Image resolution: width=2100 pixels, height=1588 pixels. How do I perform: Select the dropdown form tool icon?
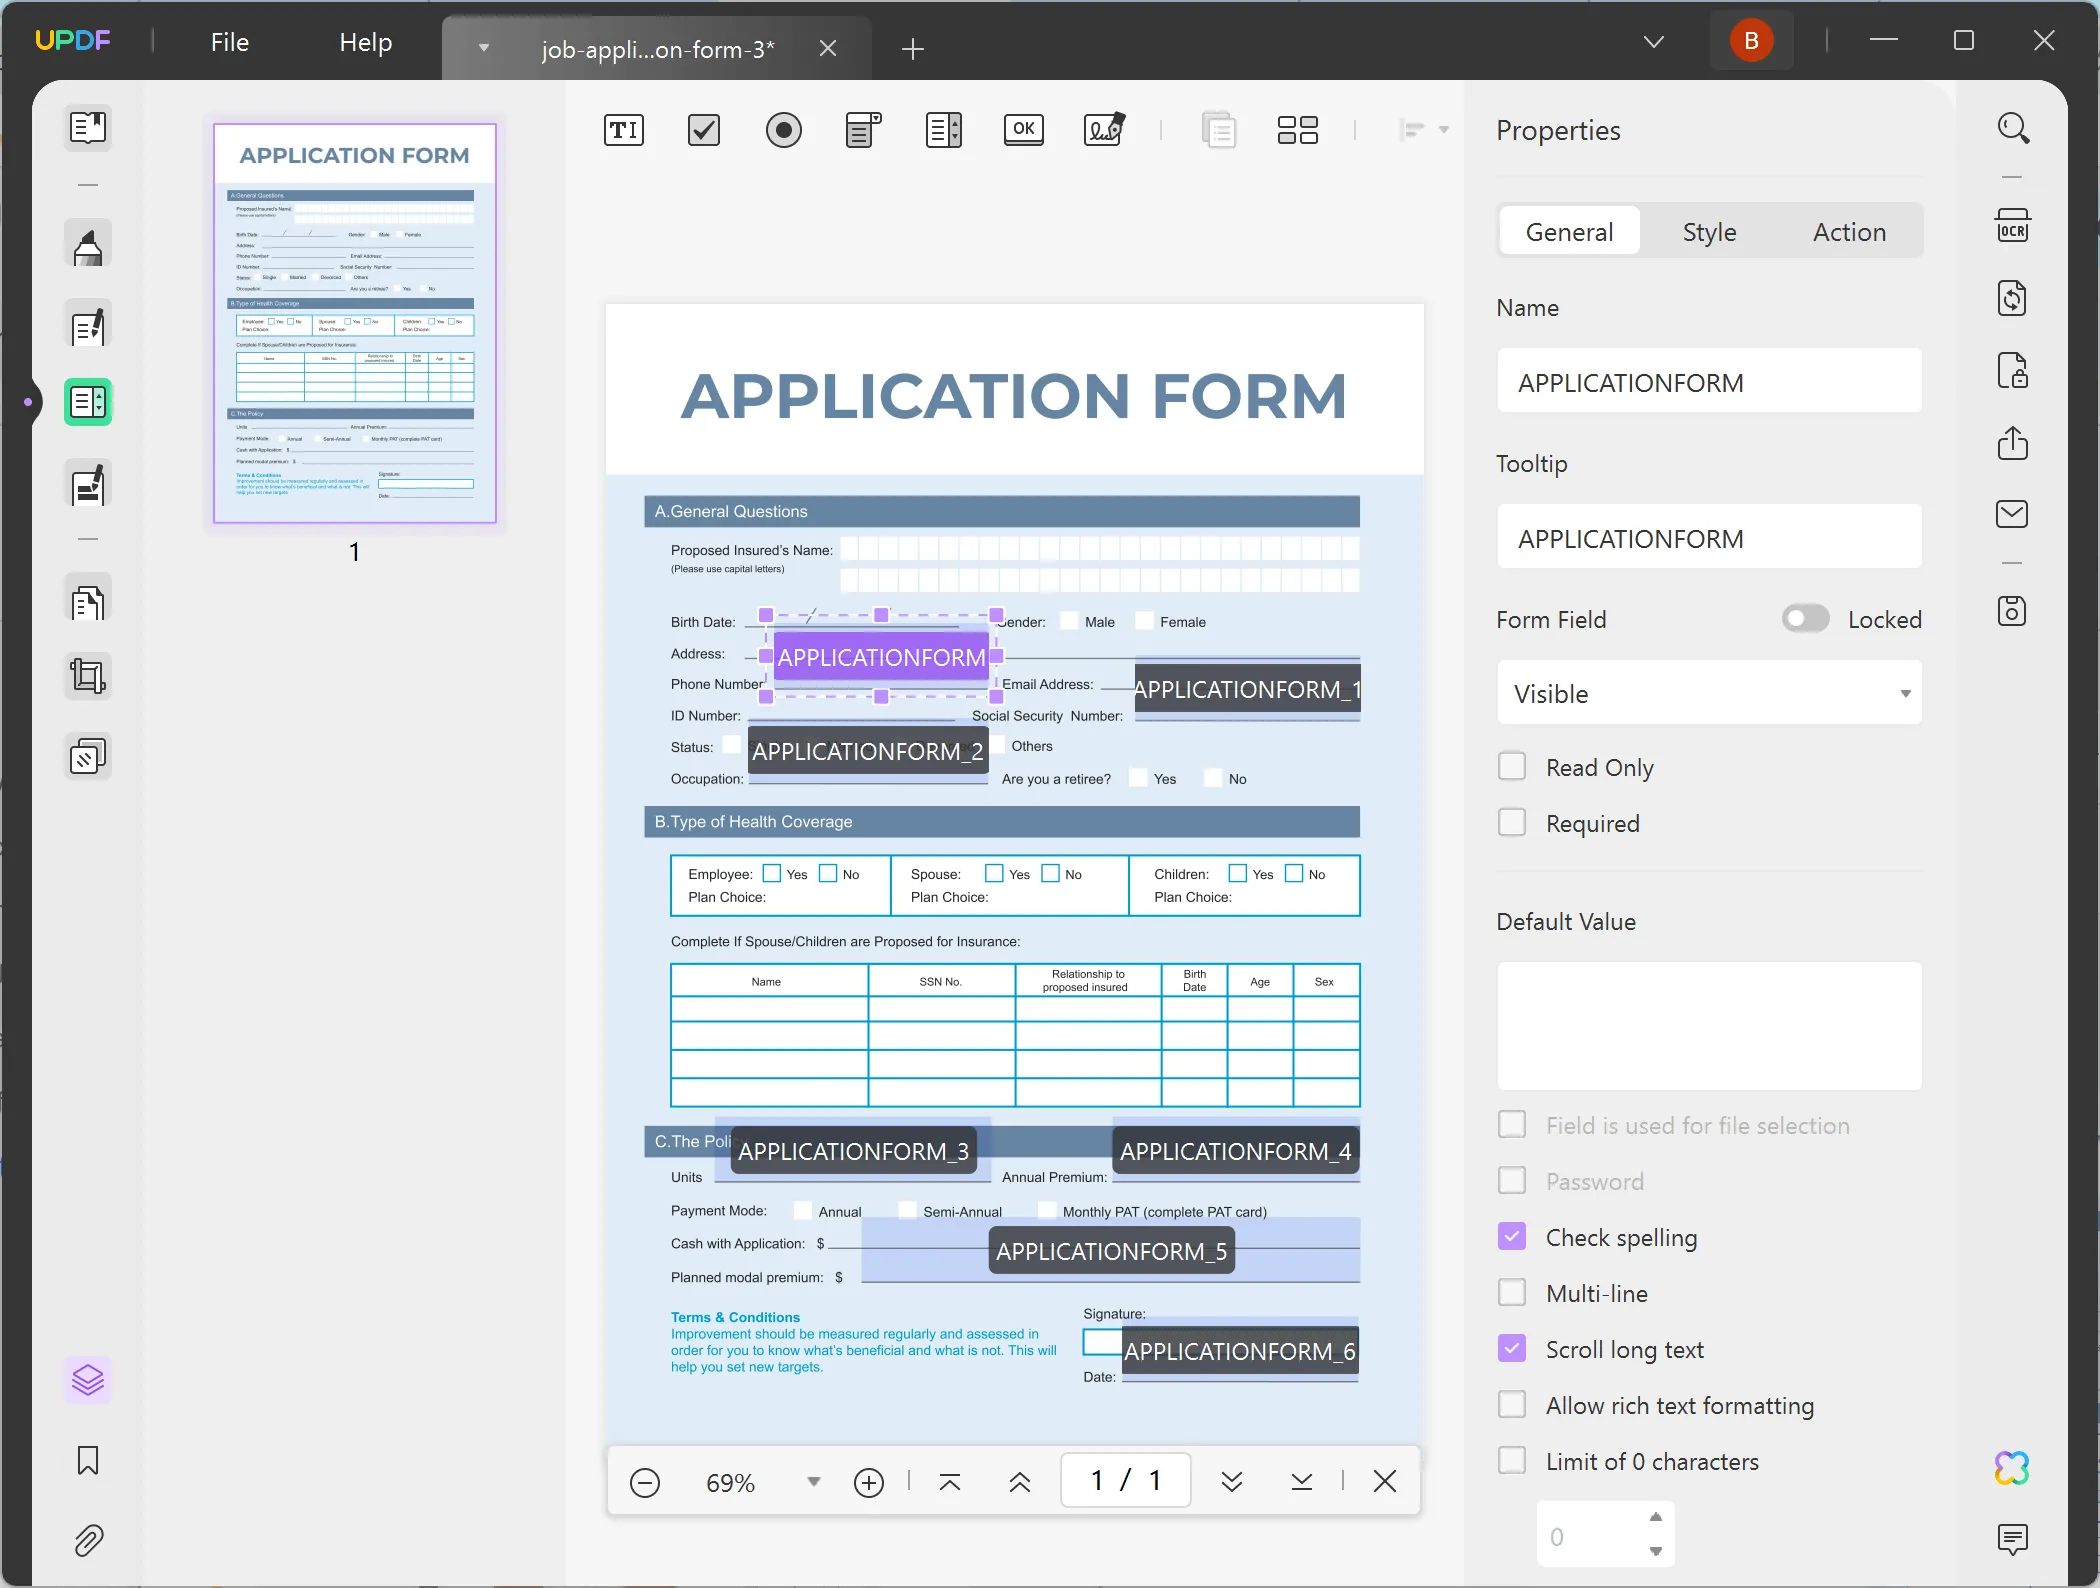(x=862, y=128)
